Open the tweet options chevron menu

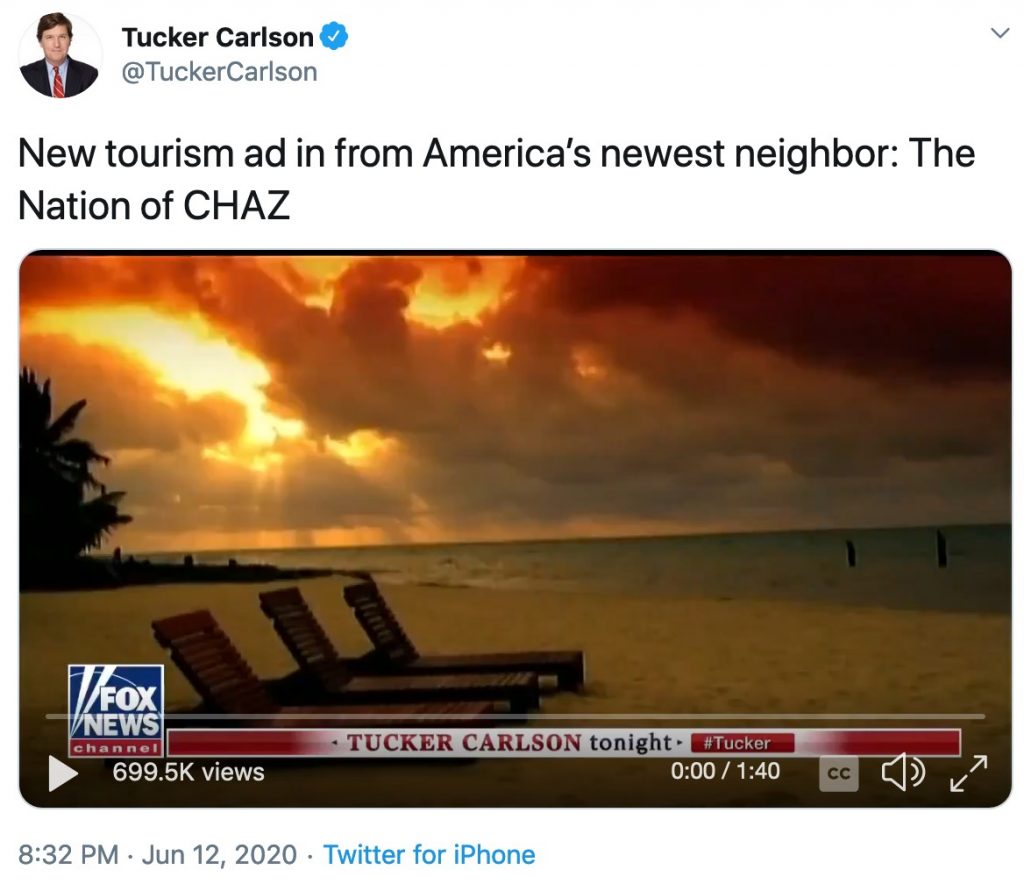click(1000, 32)
